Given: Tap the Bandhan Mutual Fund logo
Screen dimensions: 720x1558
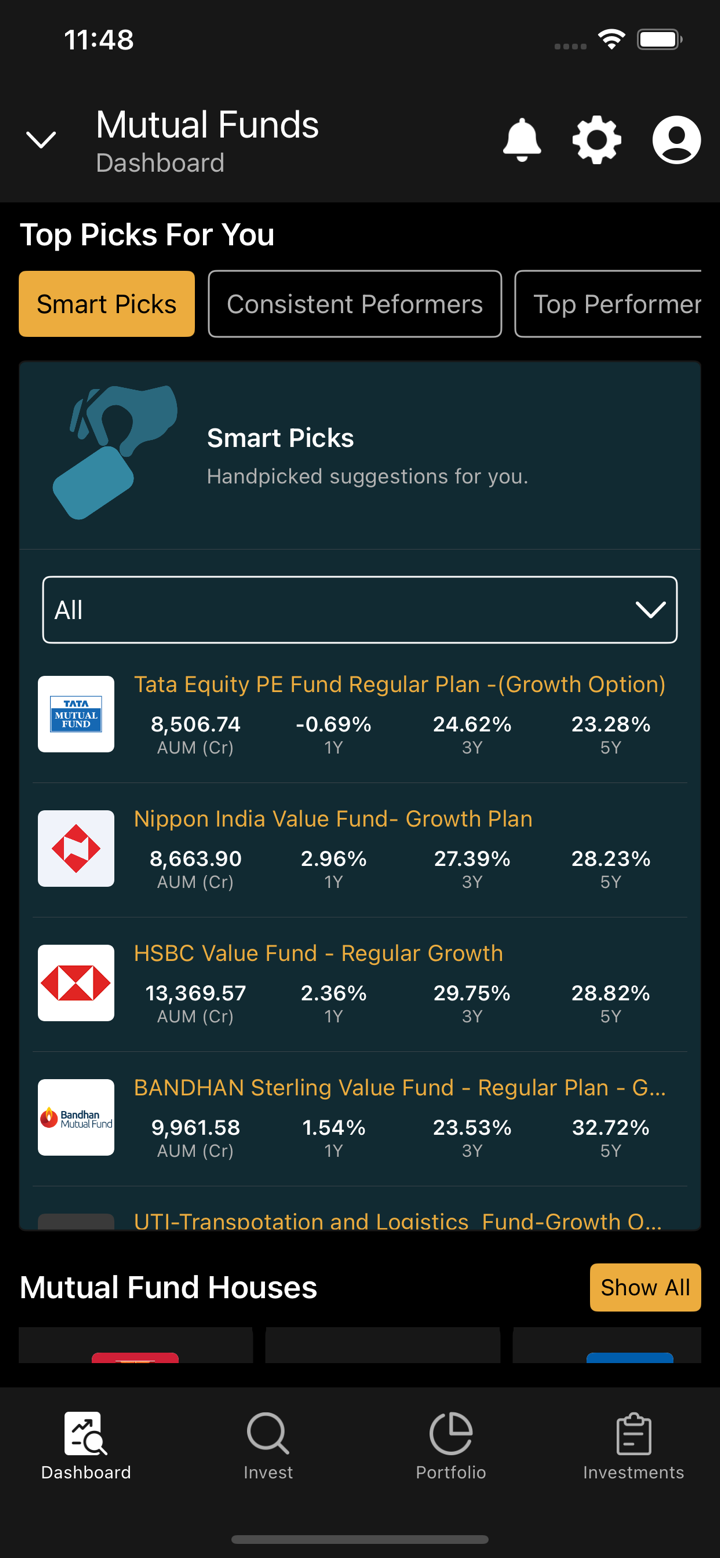Looking at the screenshot, I should click(x=76, y=1118).
